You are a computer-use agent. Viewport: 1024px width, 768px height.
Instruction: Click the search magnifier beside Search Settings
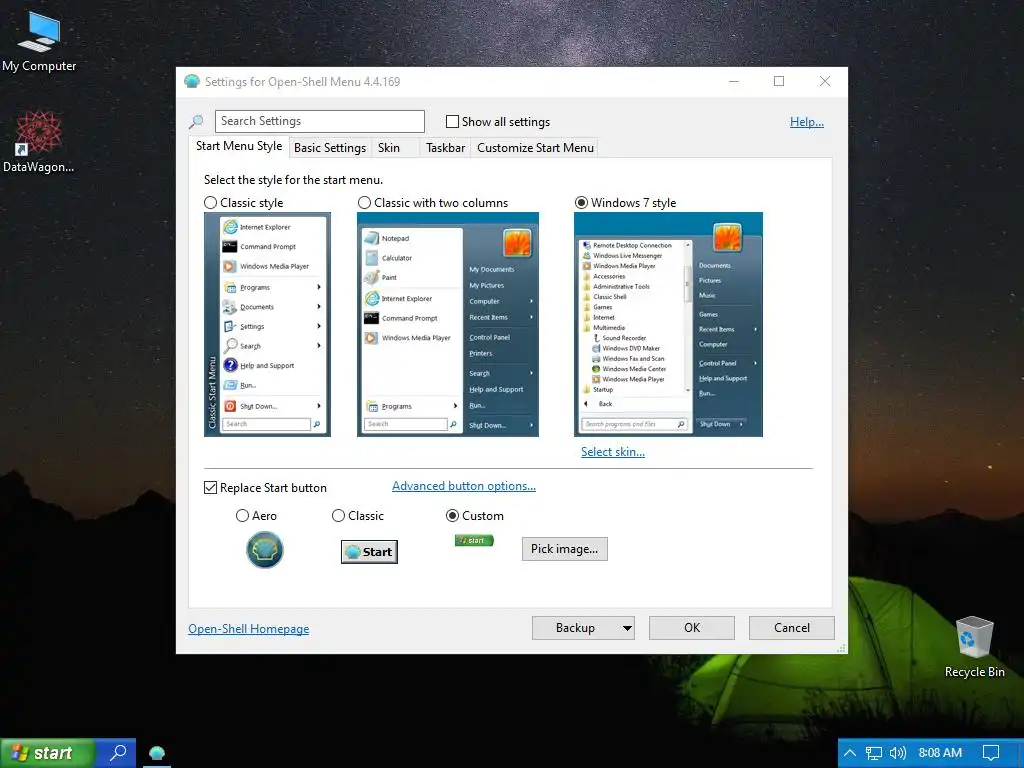coord(196,121)
